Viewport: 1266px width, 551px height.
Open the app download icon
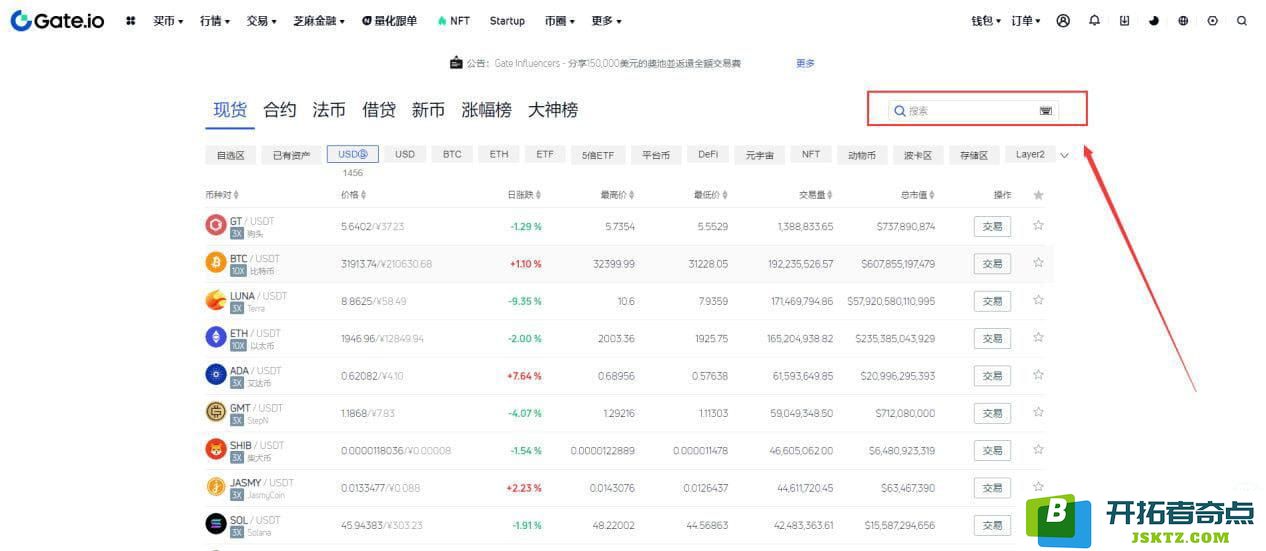[x=1124, y=20]
